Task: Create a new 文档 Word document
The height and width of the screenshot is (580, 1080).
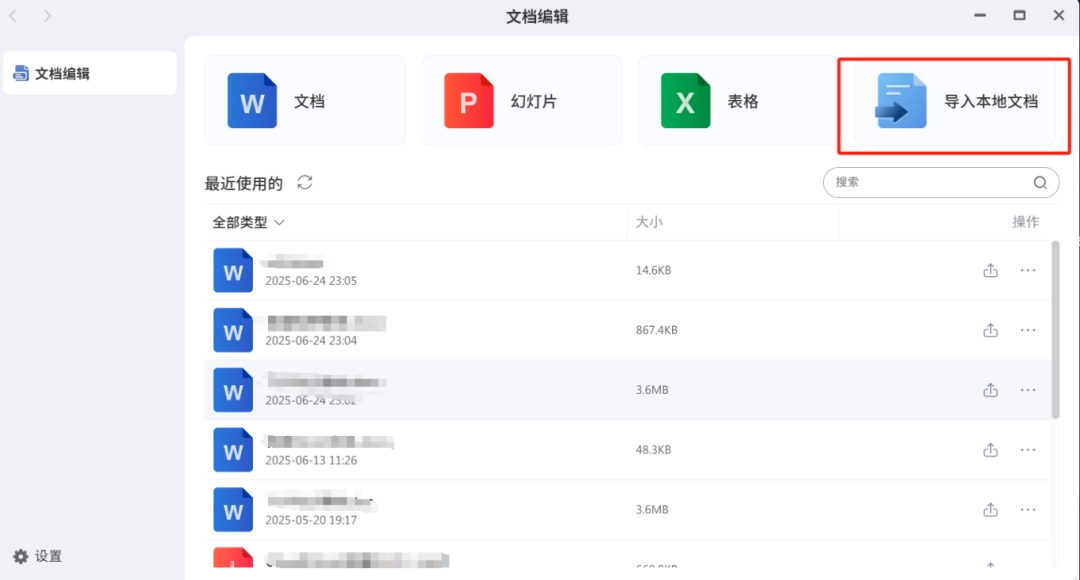Action: 304,101
